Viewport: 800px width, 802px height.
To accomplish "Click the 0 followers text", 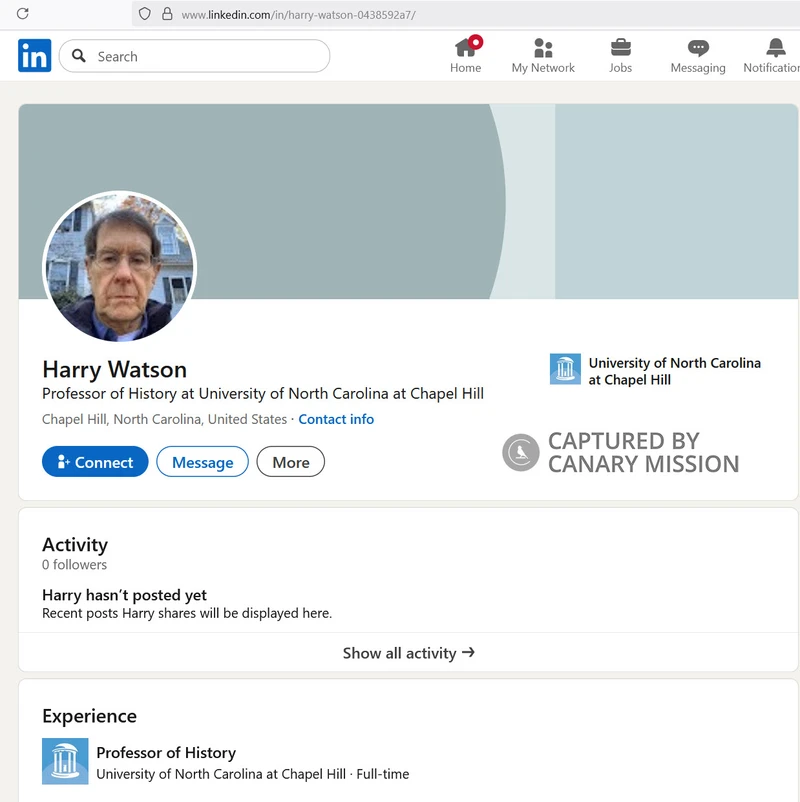I will 75,565.
